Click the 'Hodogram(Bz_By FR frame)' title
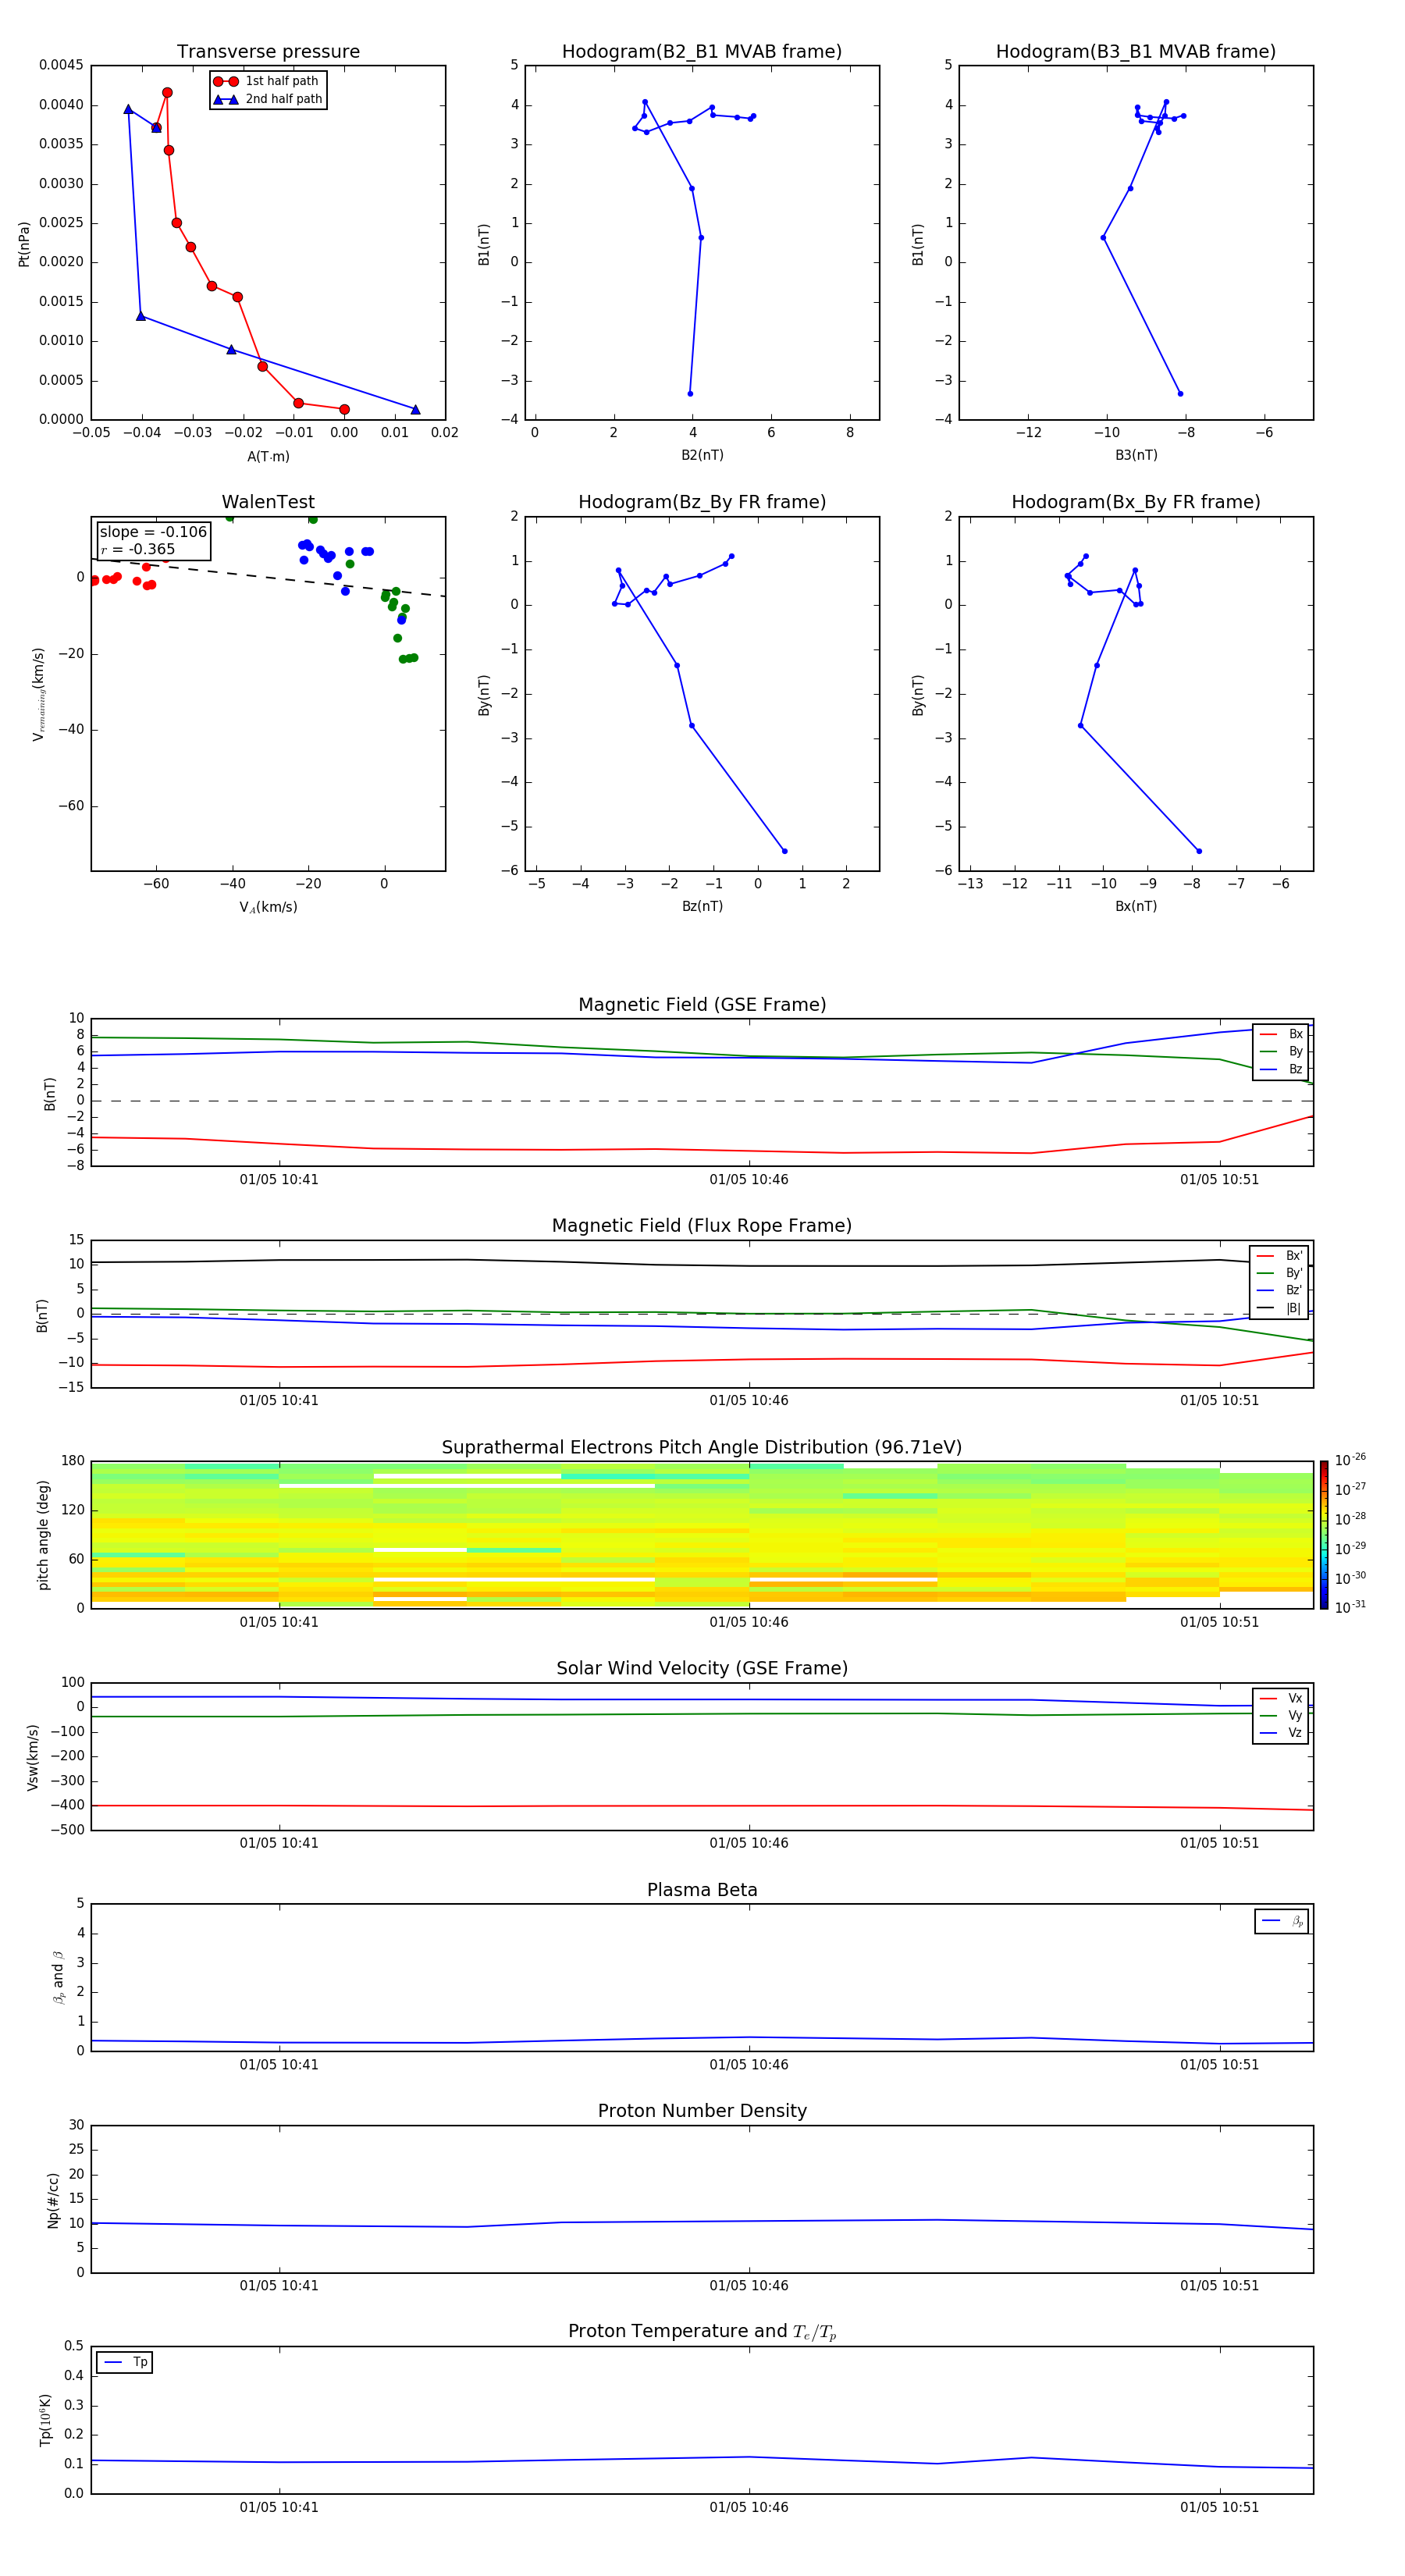The height and width of the screenshot is (2576, 1405). 702,502
